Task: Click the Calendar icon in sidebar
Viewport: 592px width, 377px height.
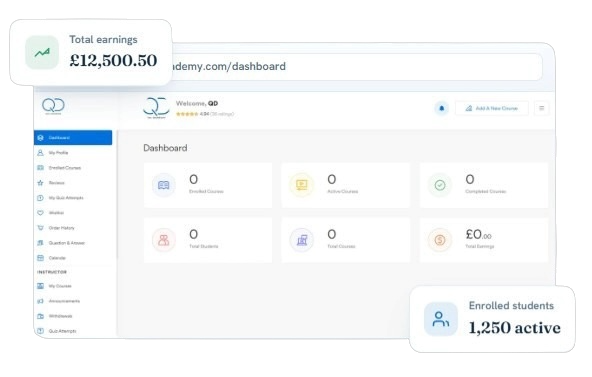Action: coord(40,258)
